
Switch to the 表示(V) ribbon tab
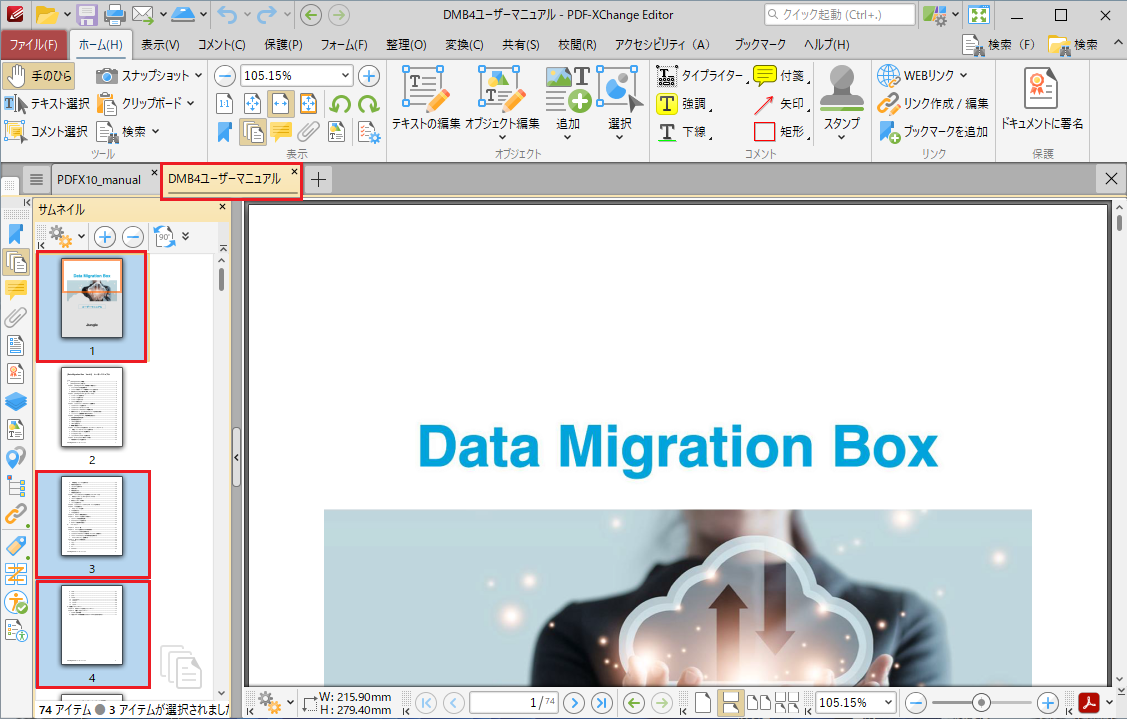pyautogui.click(x=160, y=45)
